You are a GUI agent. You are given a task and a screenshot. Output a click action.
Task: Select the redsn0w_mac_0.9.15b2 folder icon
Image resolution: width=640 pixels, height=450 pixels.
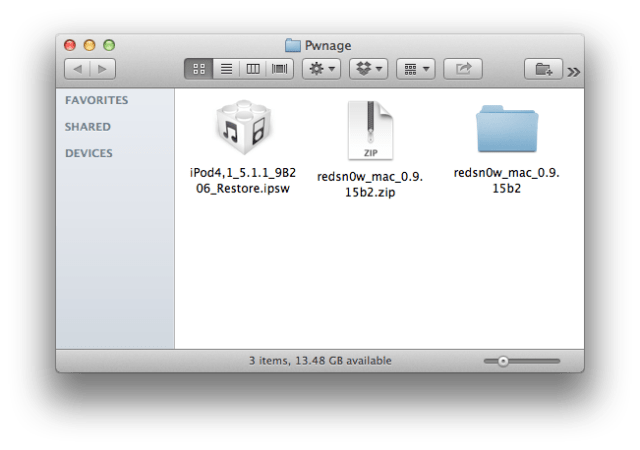point(507,129)
